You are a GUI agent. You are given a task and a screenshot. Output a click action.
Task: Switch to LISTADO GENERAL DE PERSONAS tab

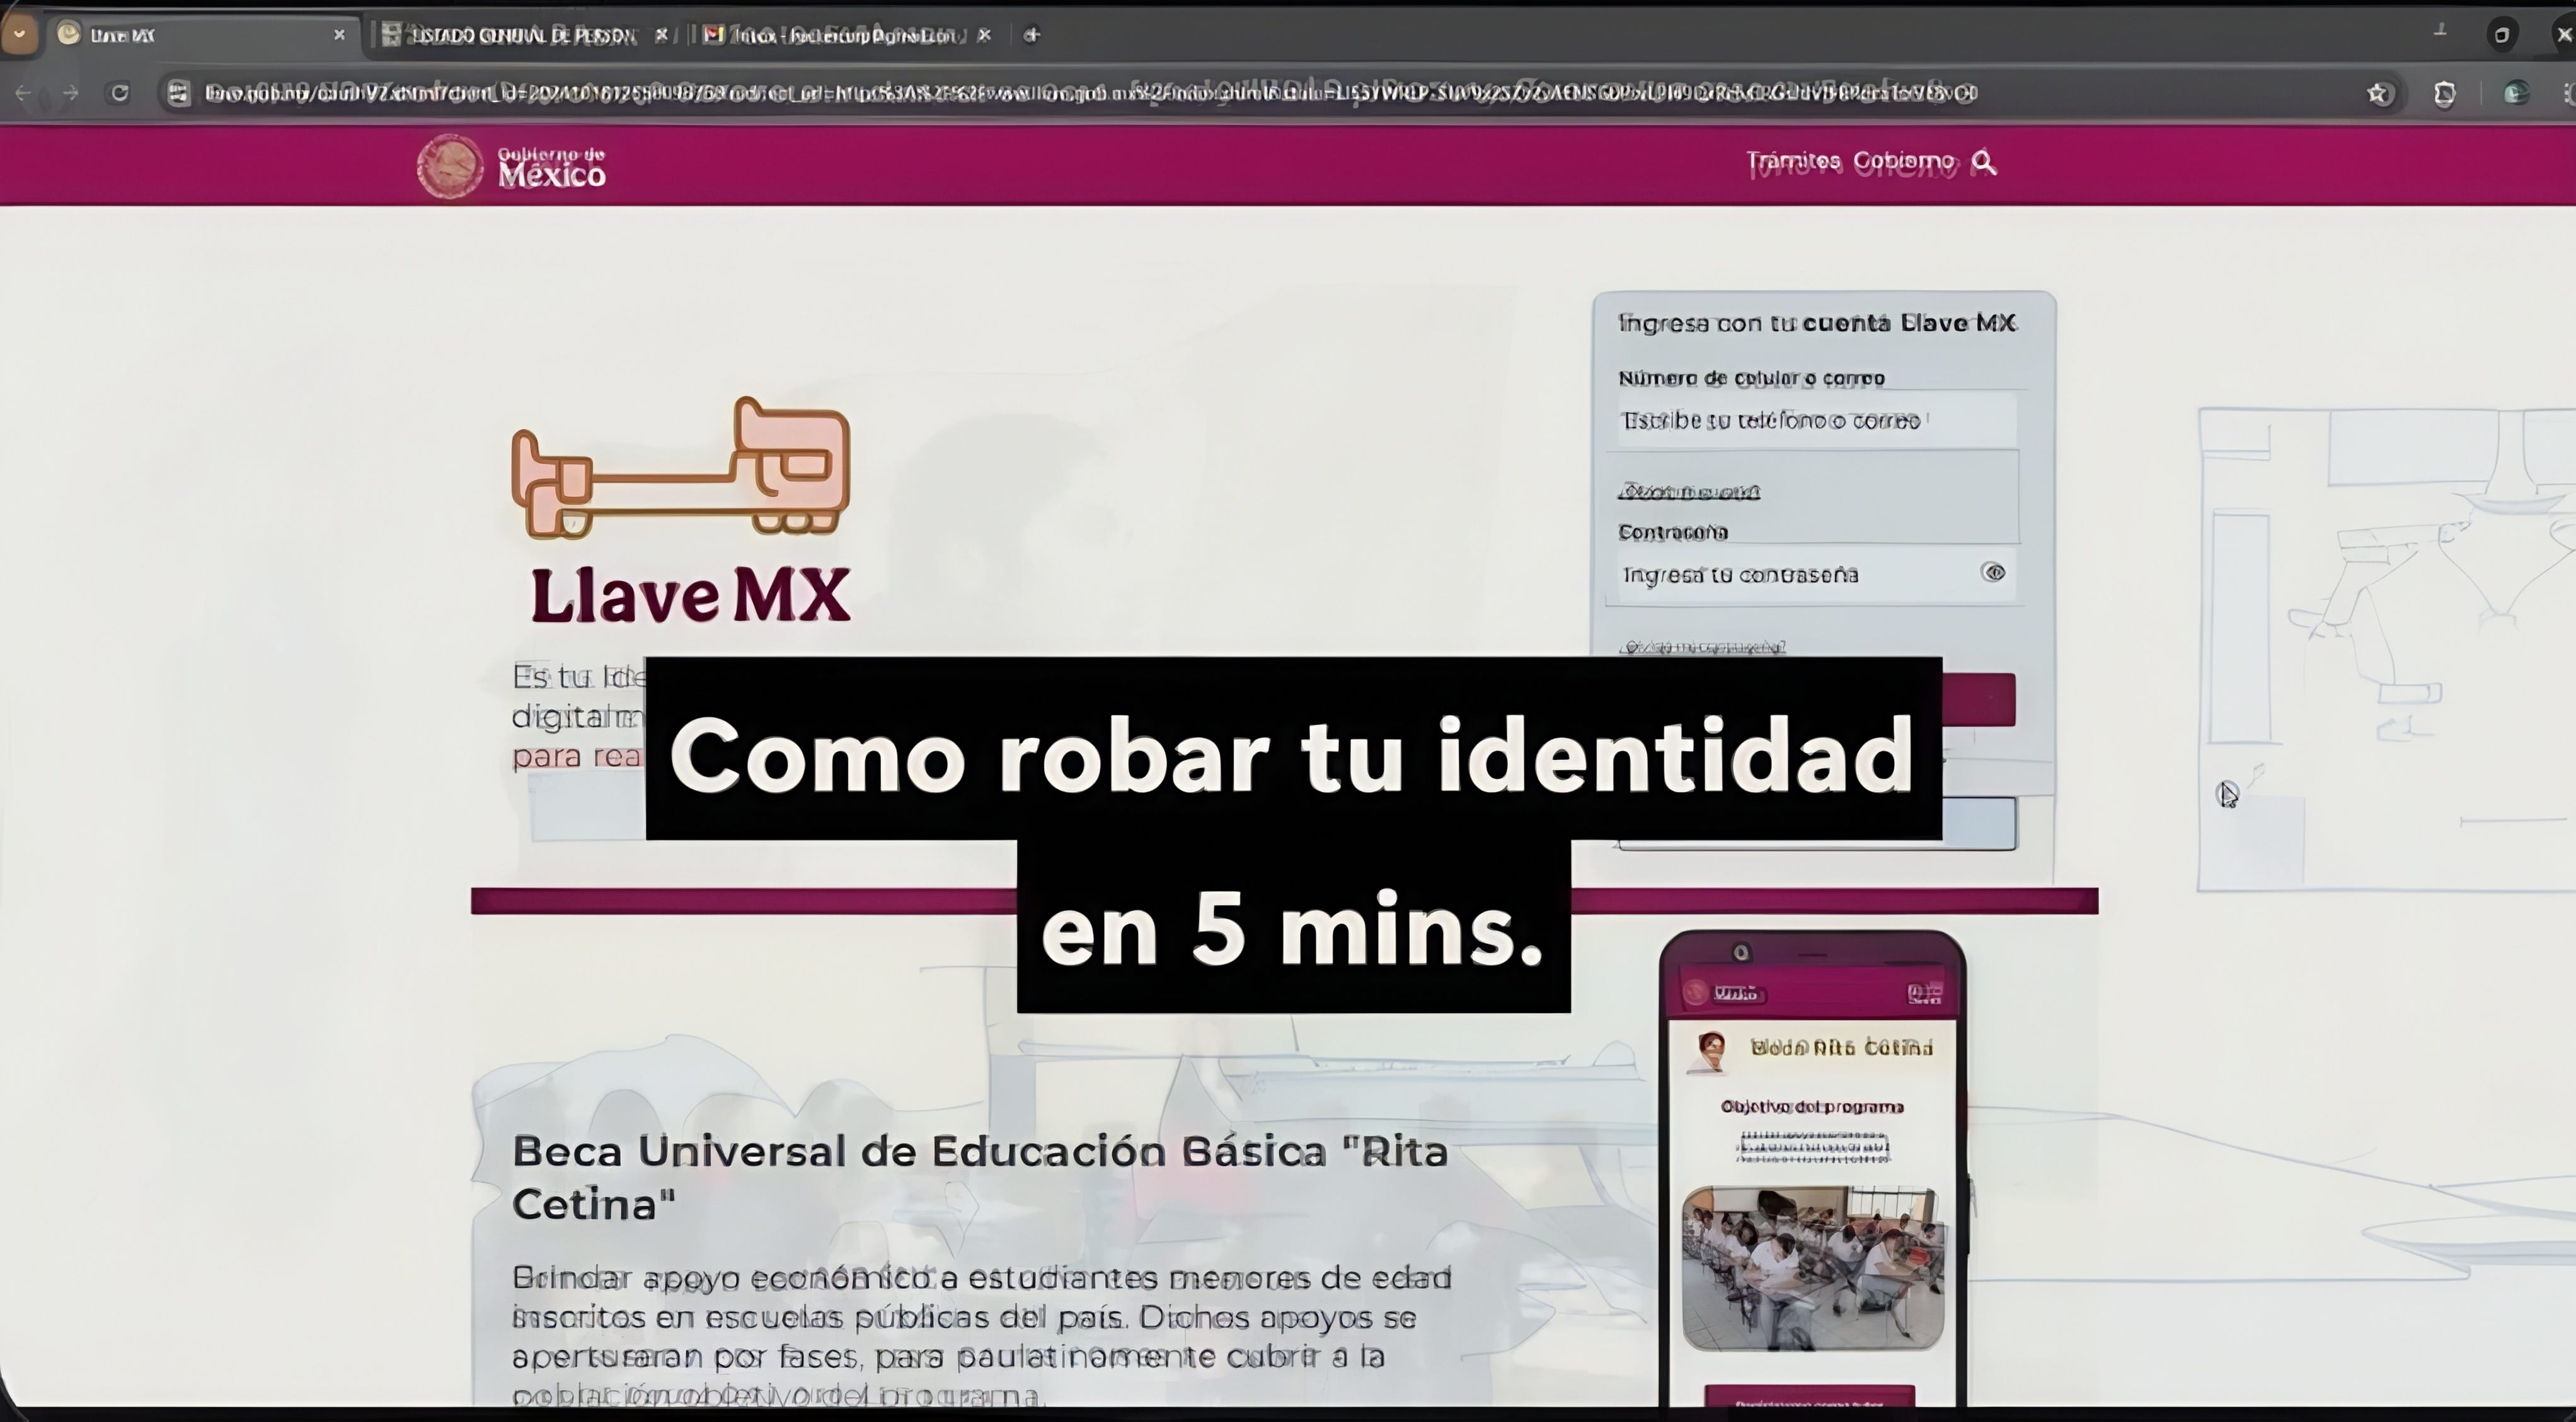click(522, 36)
